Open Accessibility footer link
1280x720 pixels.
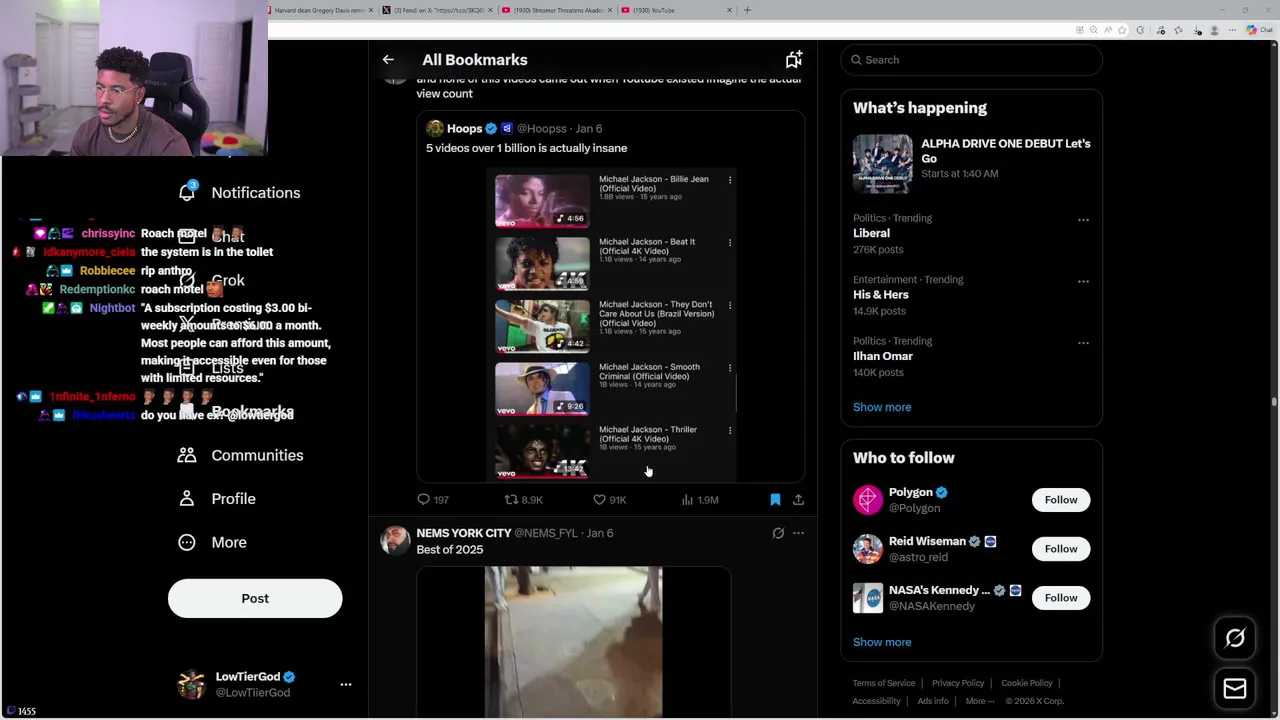(876, 701)
